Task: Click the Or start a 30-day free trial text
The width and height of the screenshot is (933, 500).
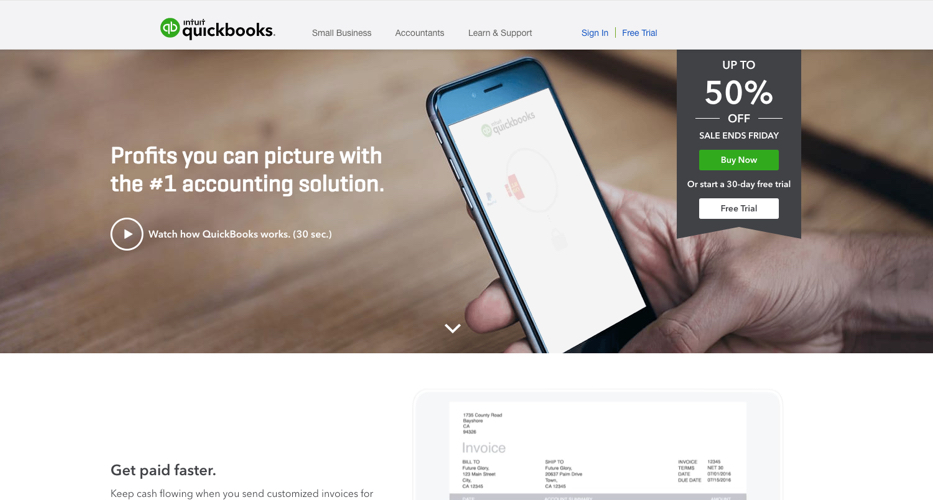Action: (738, 184)
